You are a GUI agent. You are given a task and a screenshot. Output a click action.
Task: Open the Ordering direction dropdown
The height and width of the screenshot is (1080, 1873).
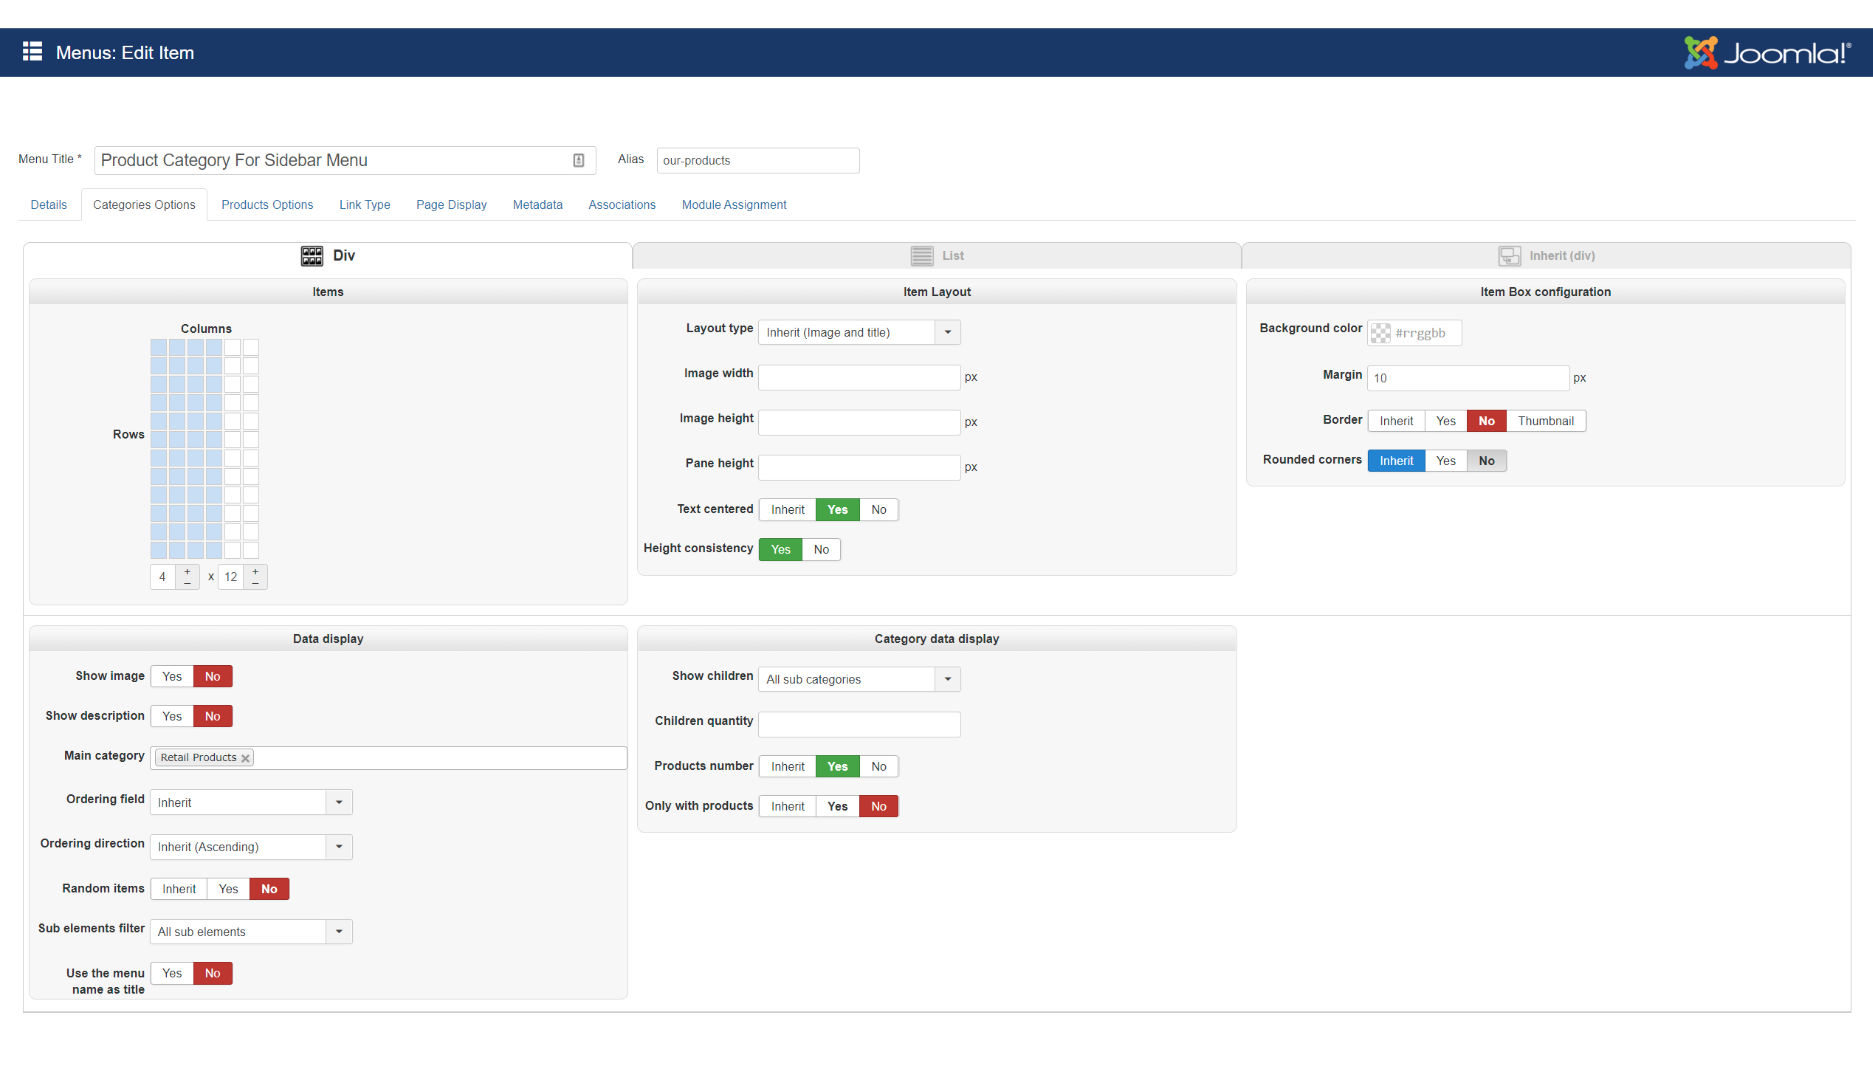click(x=251, y=847)
